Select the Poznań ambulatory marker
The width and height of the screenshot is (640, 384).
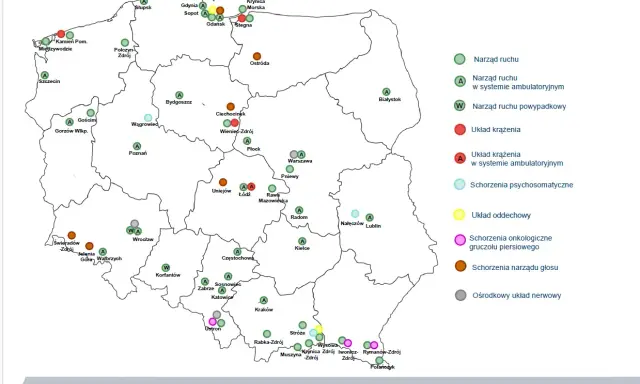[137, 146]
